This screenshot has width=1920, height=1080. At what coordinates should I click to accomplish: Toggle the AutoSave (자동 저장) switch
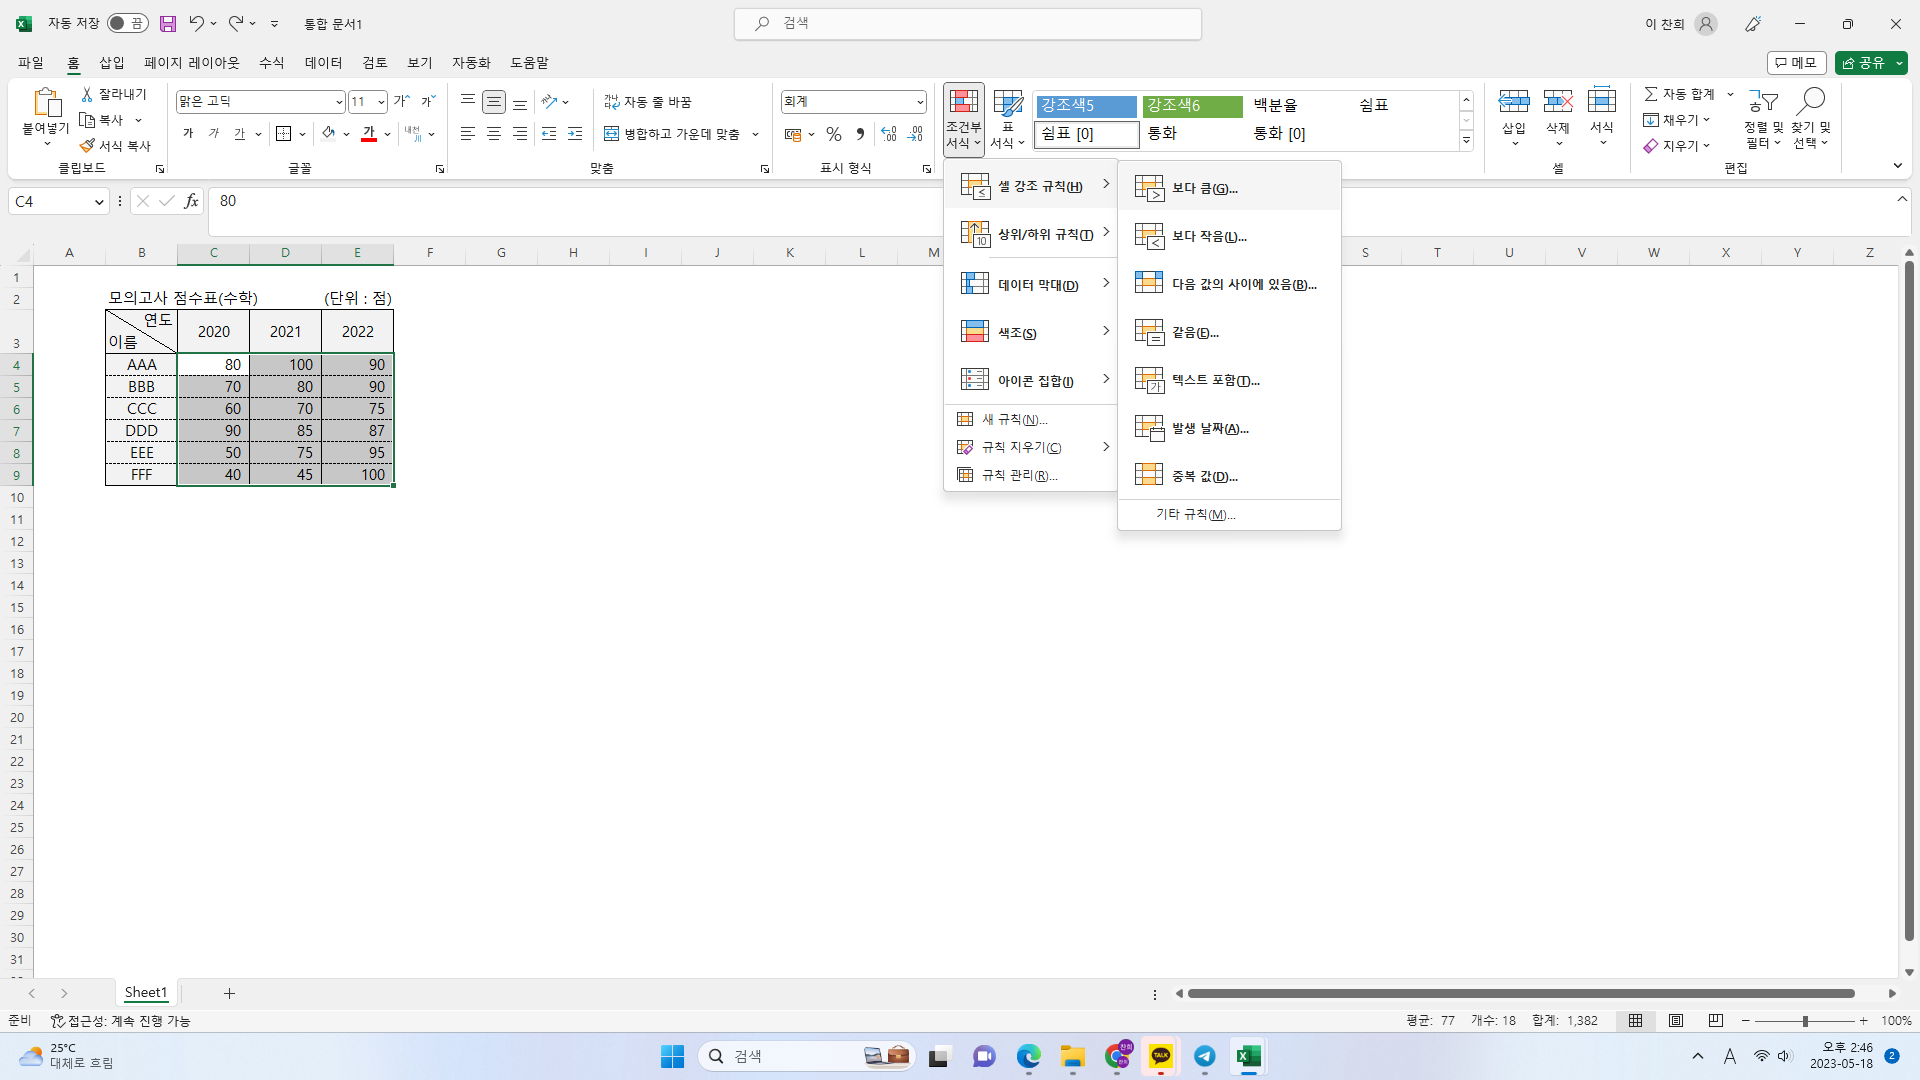(128, 23)
